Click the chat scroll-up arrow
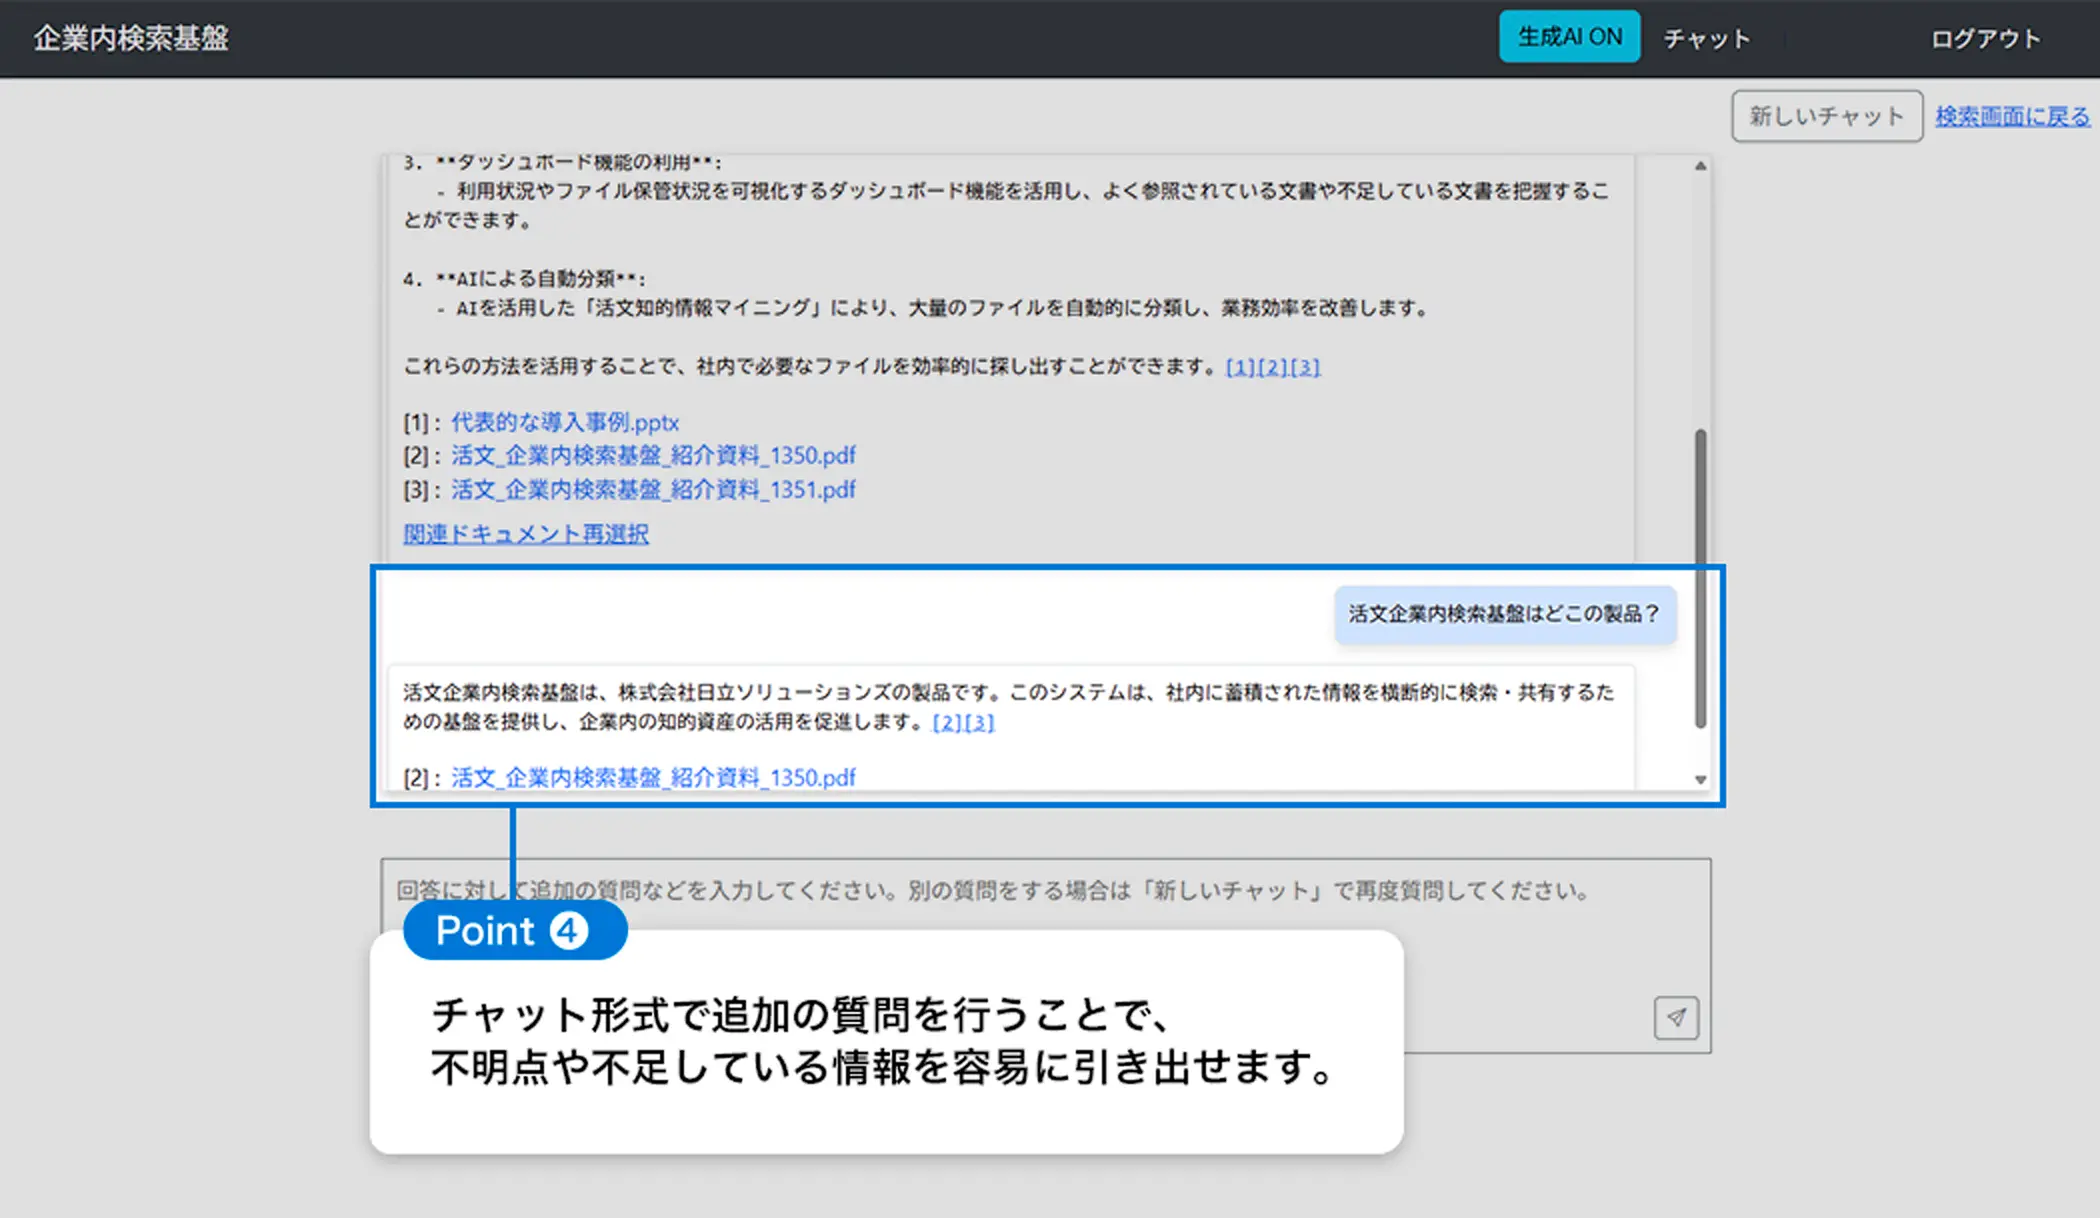2100x1218 pixels. click(1700, 166)
